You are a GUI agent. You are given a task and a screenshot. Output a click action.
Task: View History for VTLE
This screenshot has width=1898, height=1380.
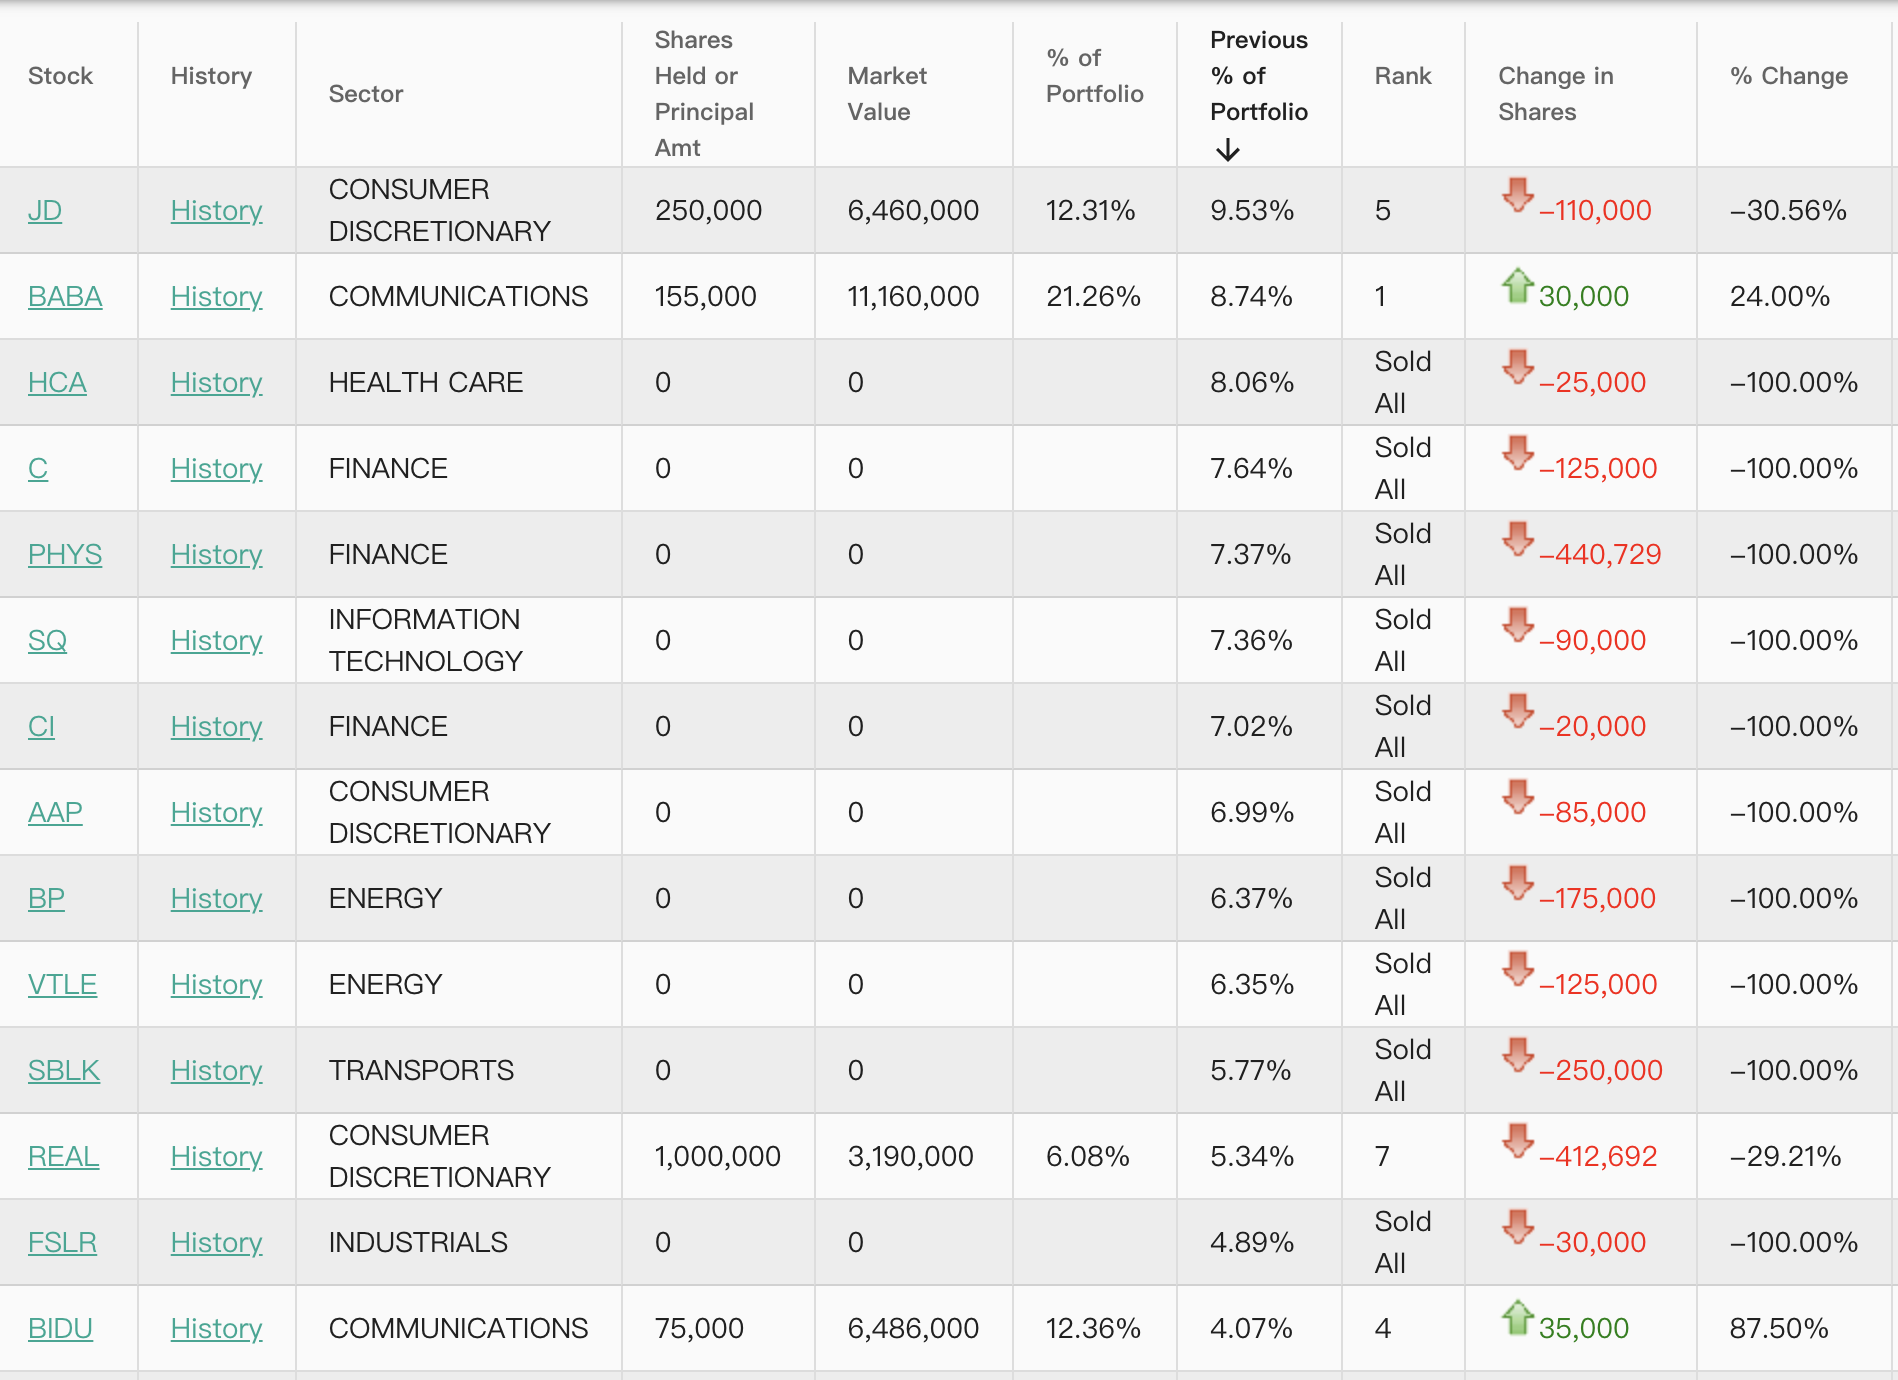click(x=217, y=984)
